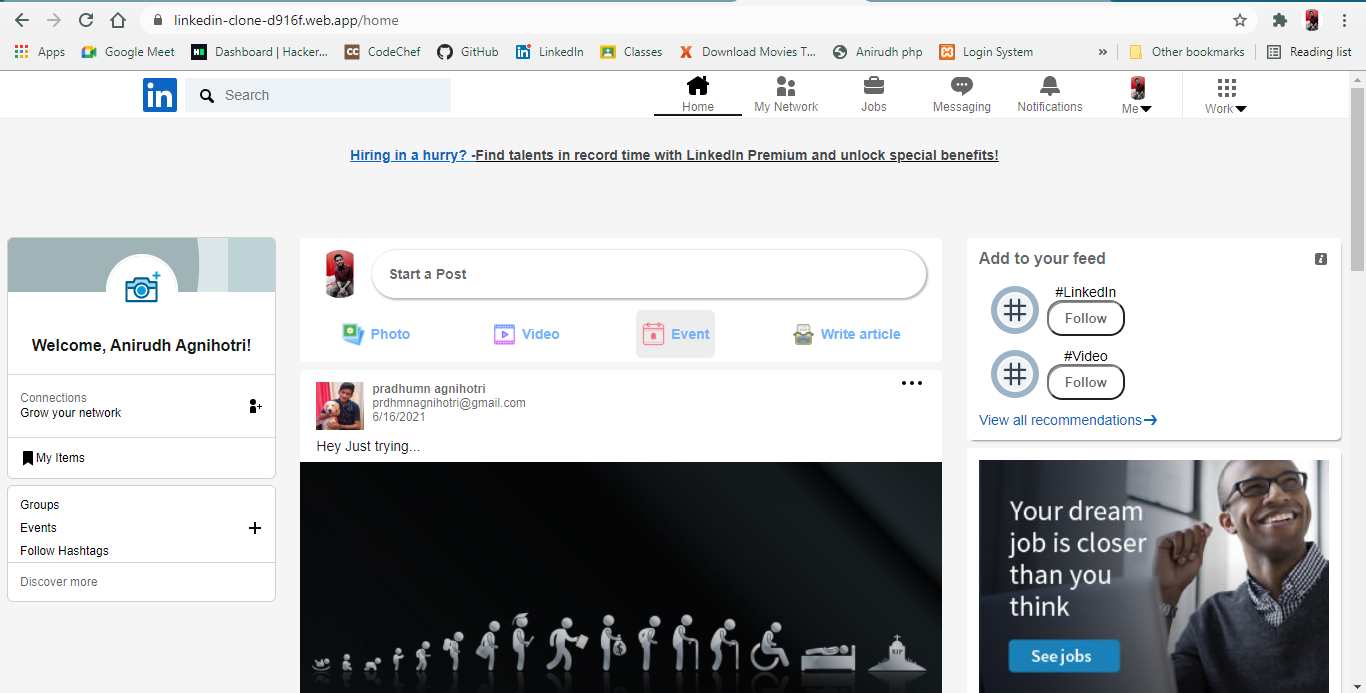Expand the Me profile dropdown
Image resolution: width=1366 pixels, height=693 pixels.
coord(1137,95)
